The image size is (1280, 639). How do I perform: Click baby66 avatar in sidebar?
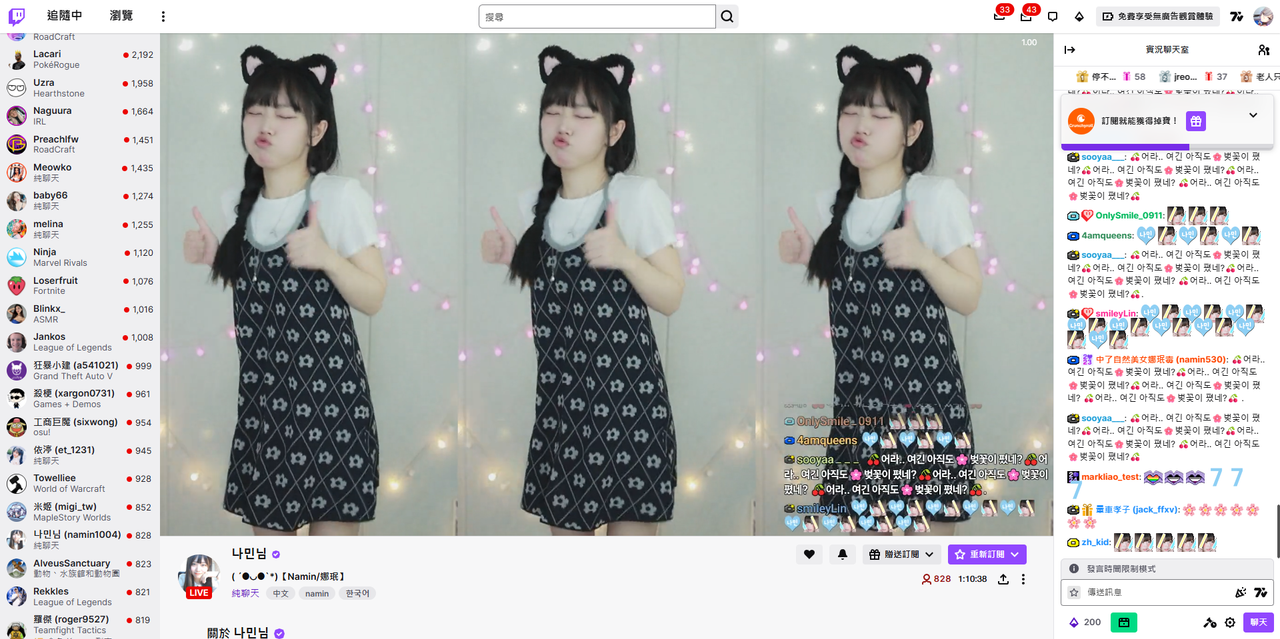(16, 201)
